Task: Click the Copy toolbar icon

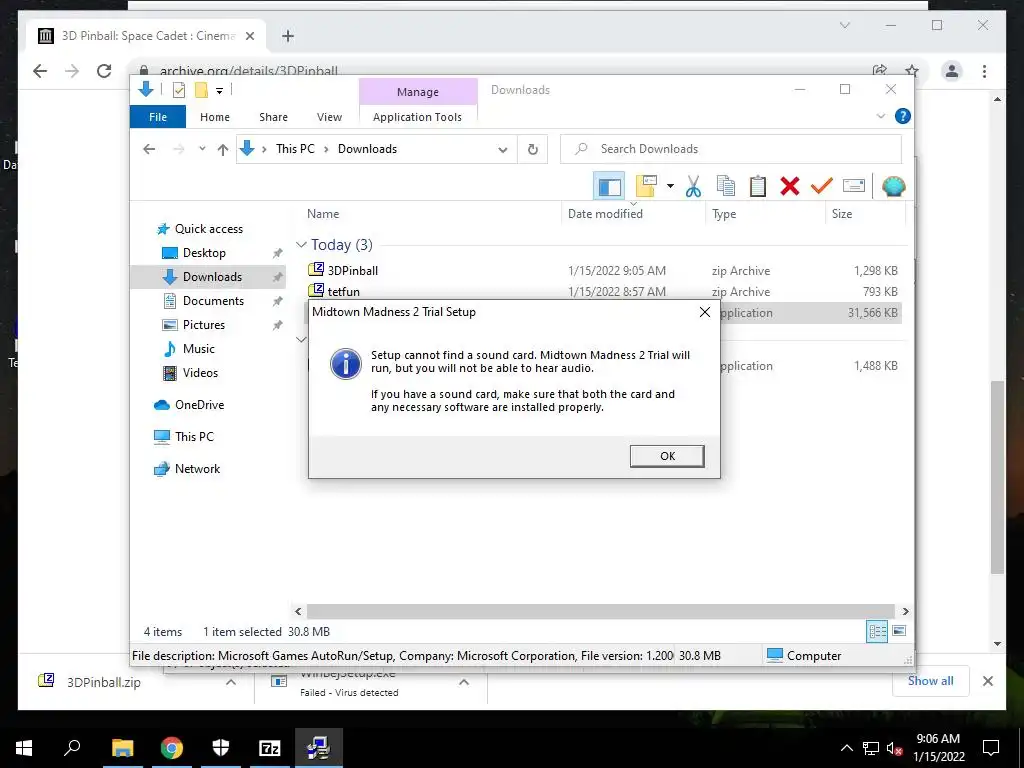Action: (x=726, y=187)
